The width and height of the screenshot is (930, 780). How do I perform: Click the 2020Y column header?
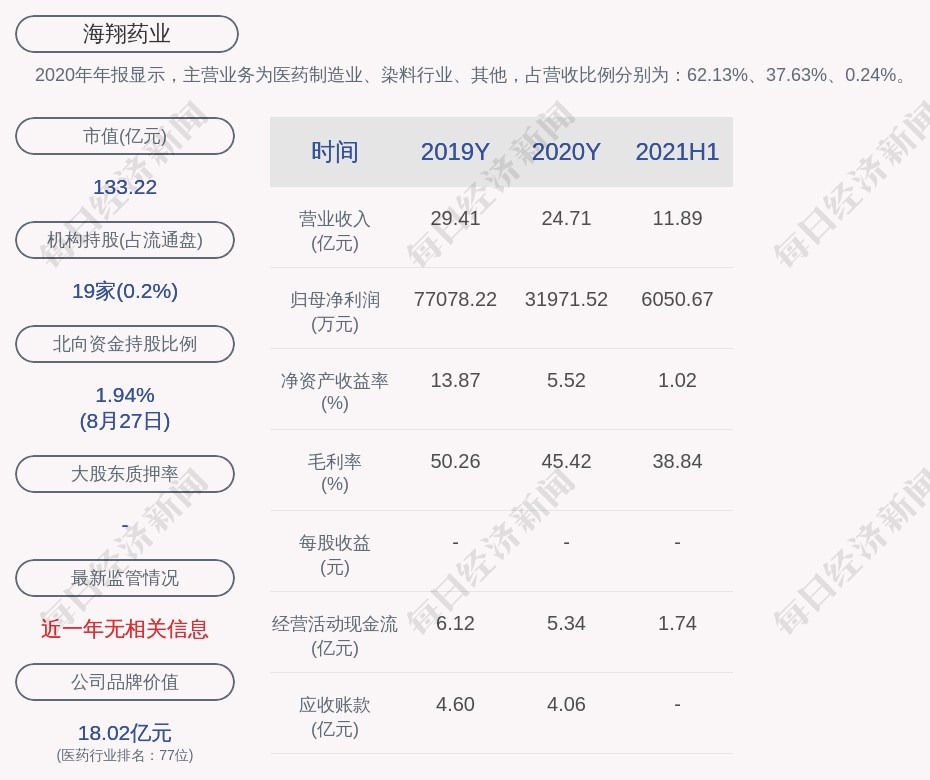[x=566, y=152]
